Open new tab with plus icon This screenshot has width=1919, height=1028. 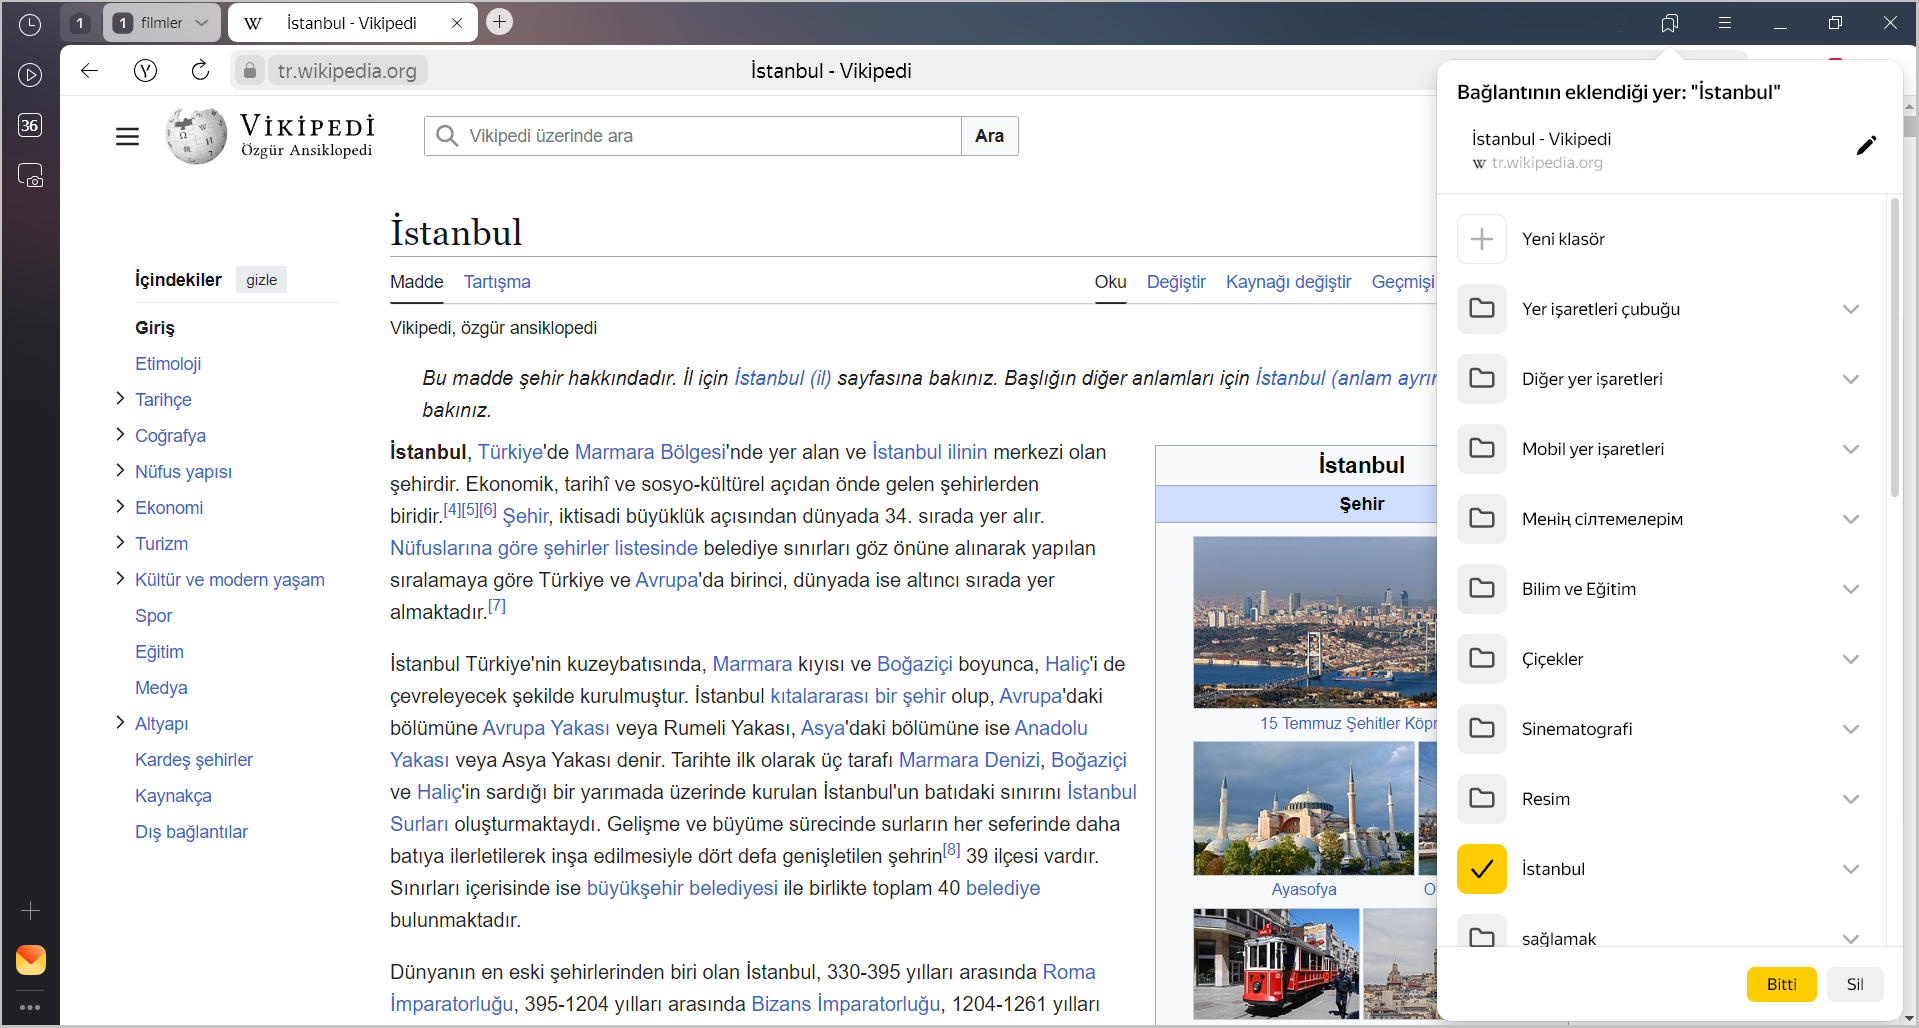499,22
